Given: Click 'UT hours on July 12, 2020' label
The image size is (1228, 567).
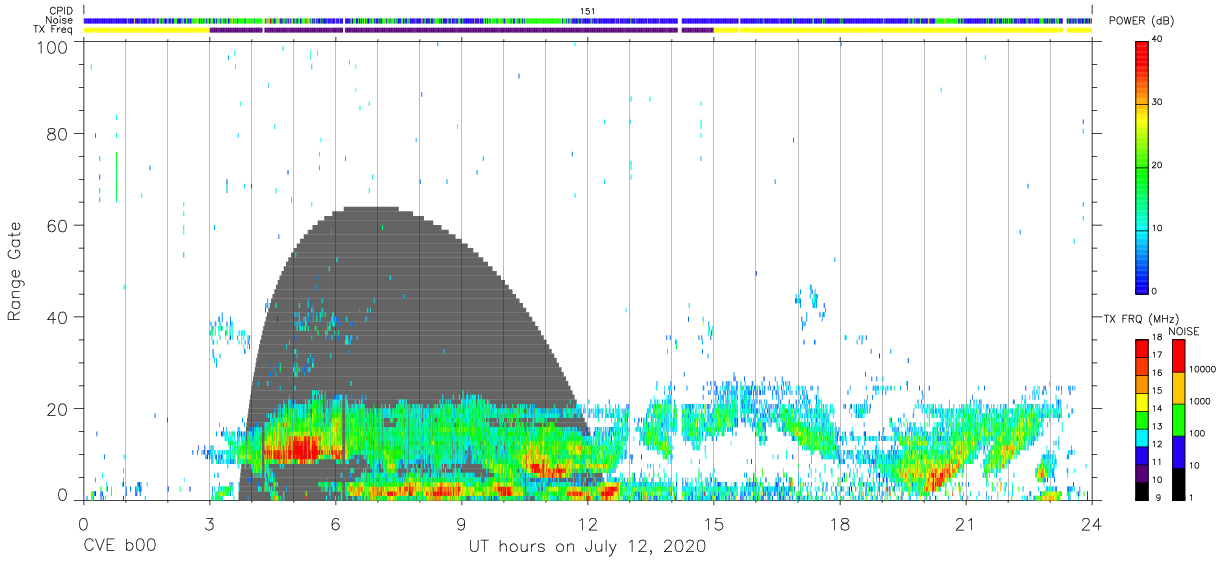Looking at the screenshot, I should (587, 547).
